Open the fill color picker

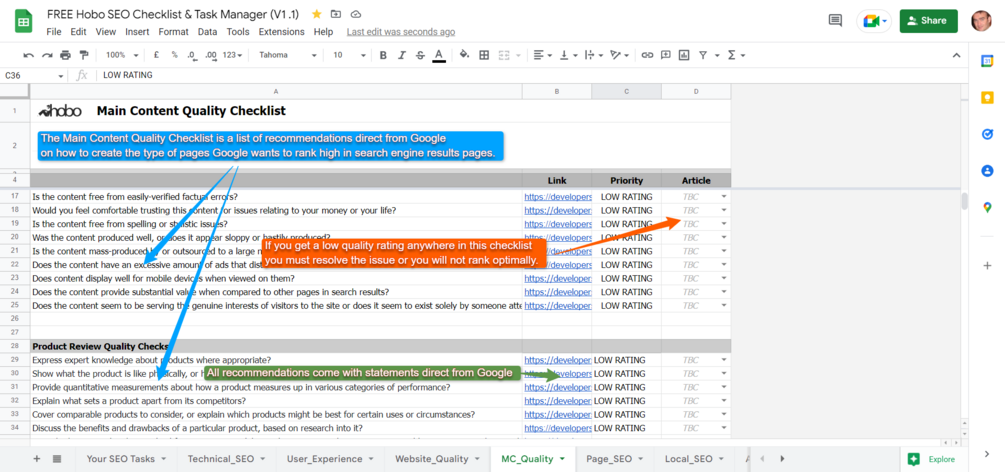tap(465, 55)
